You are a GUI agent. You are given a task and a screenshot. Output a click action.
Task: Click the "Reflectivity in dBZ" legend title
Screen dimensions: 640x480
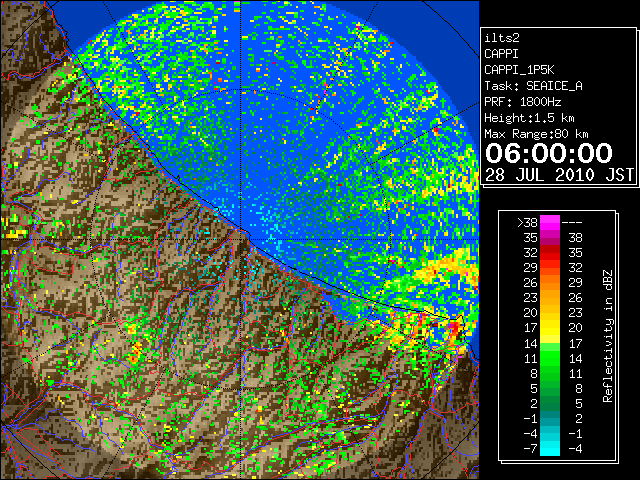607,336
